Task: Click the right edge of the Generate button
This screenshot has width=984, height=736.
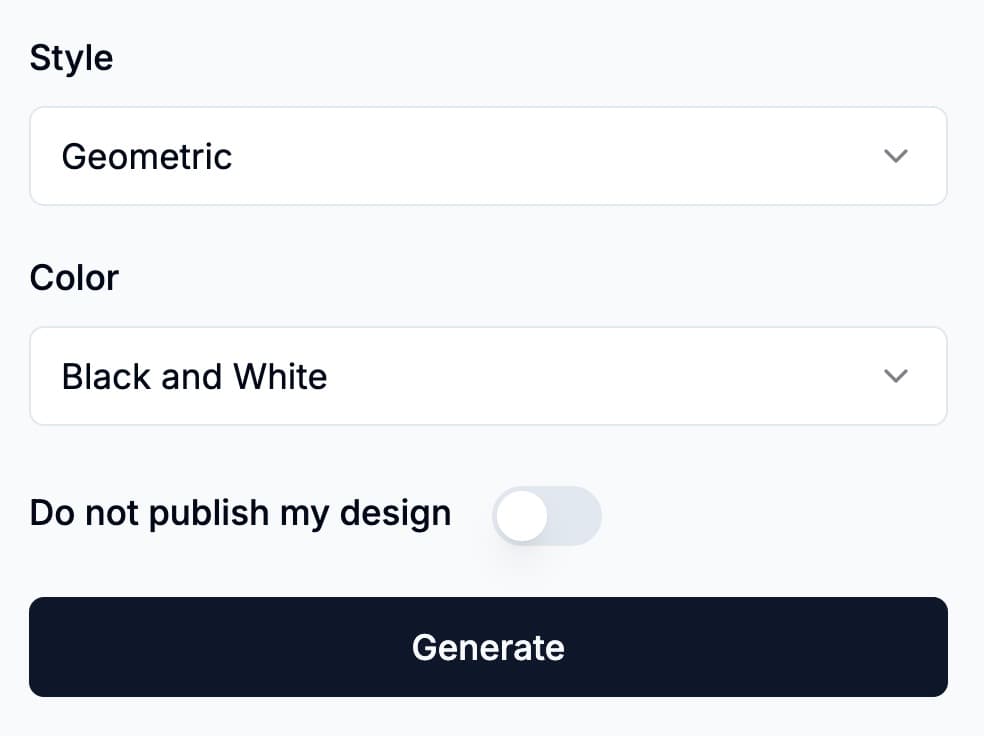Action: click(930, 647)
